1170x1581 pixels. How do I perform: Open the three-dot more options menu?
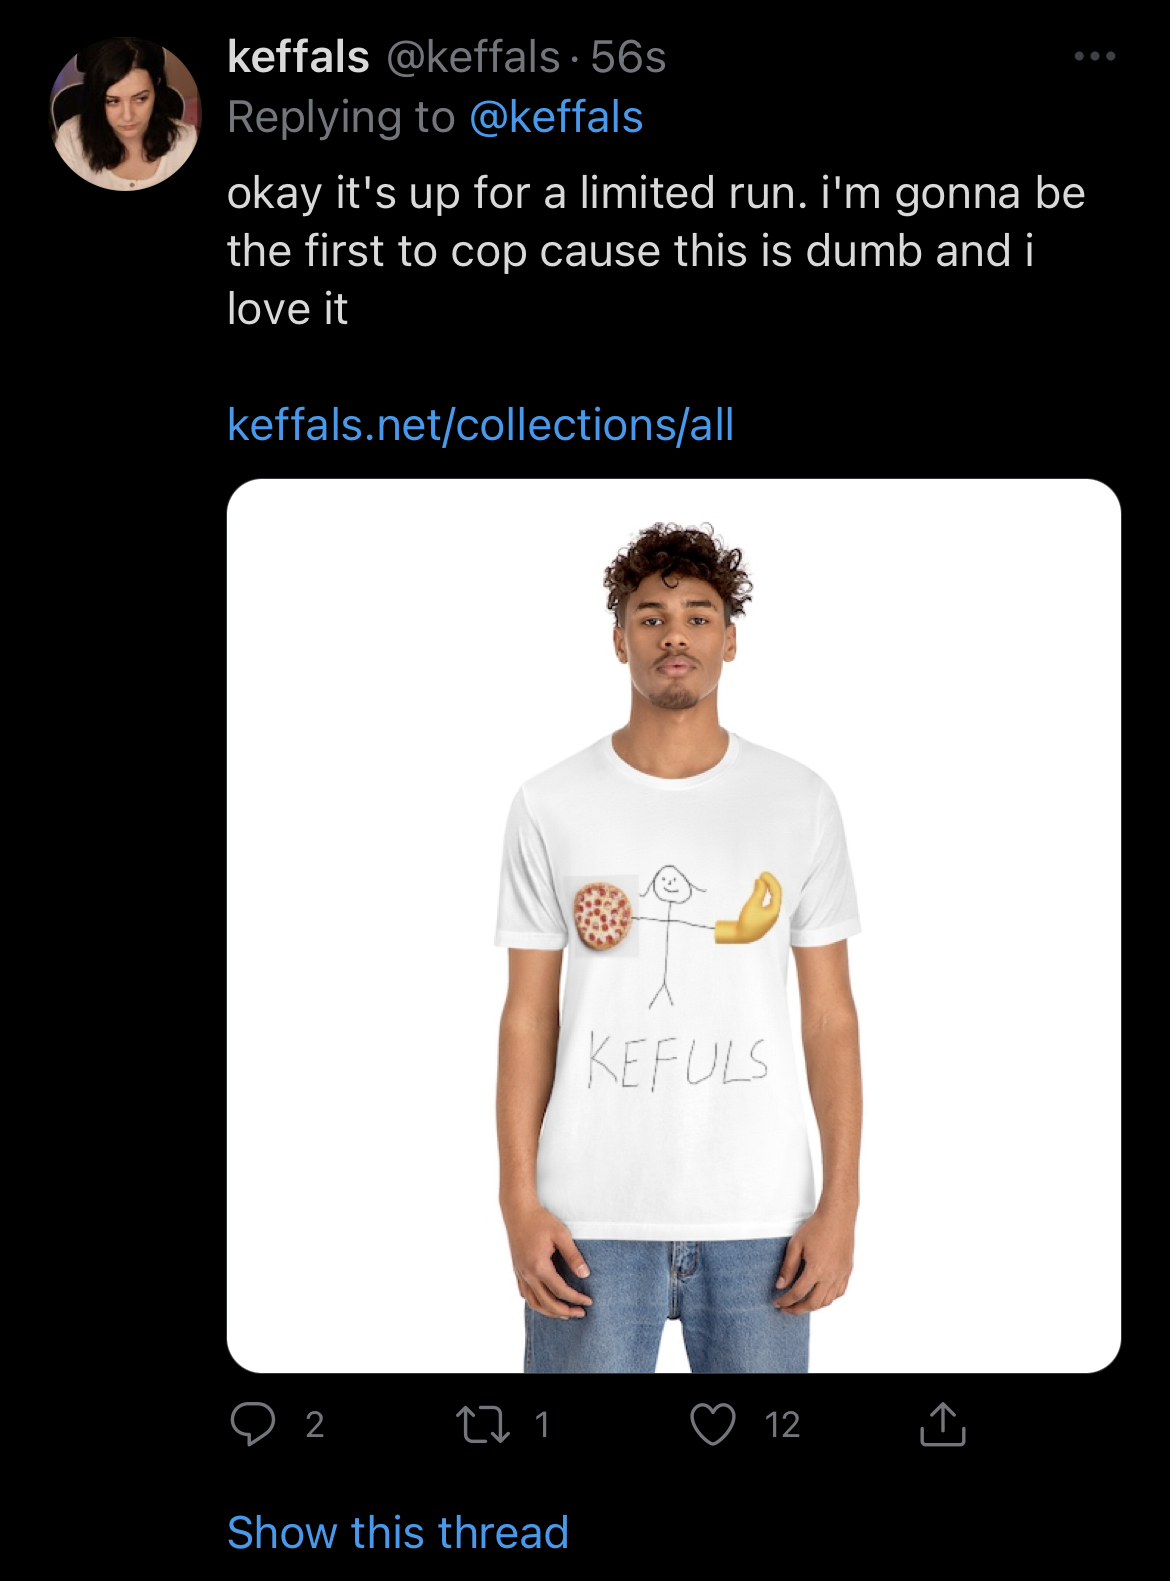1095,56
